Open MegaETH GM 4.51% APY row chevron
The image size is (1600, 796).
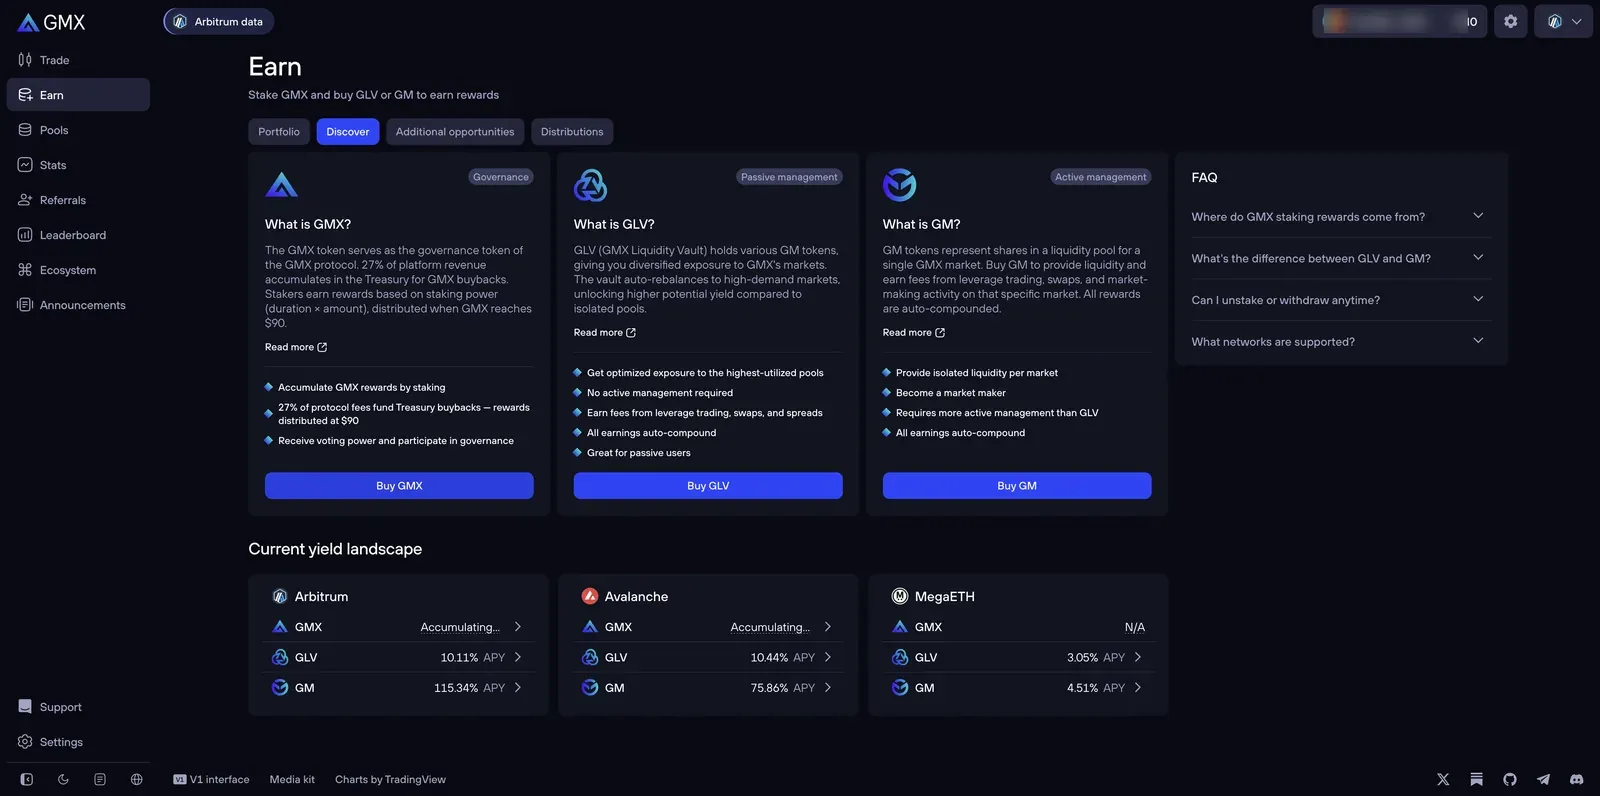[1138, 688]
